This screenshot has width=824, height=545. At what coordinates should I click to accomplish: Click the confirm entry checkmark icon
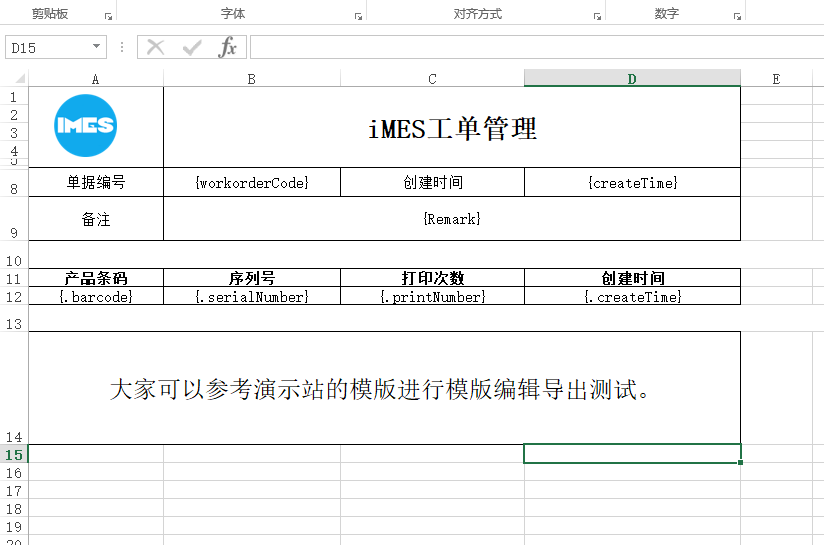tap(192, 48)
